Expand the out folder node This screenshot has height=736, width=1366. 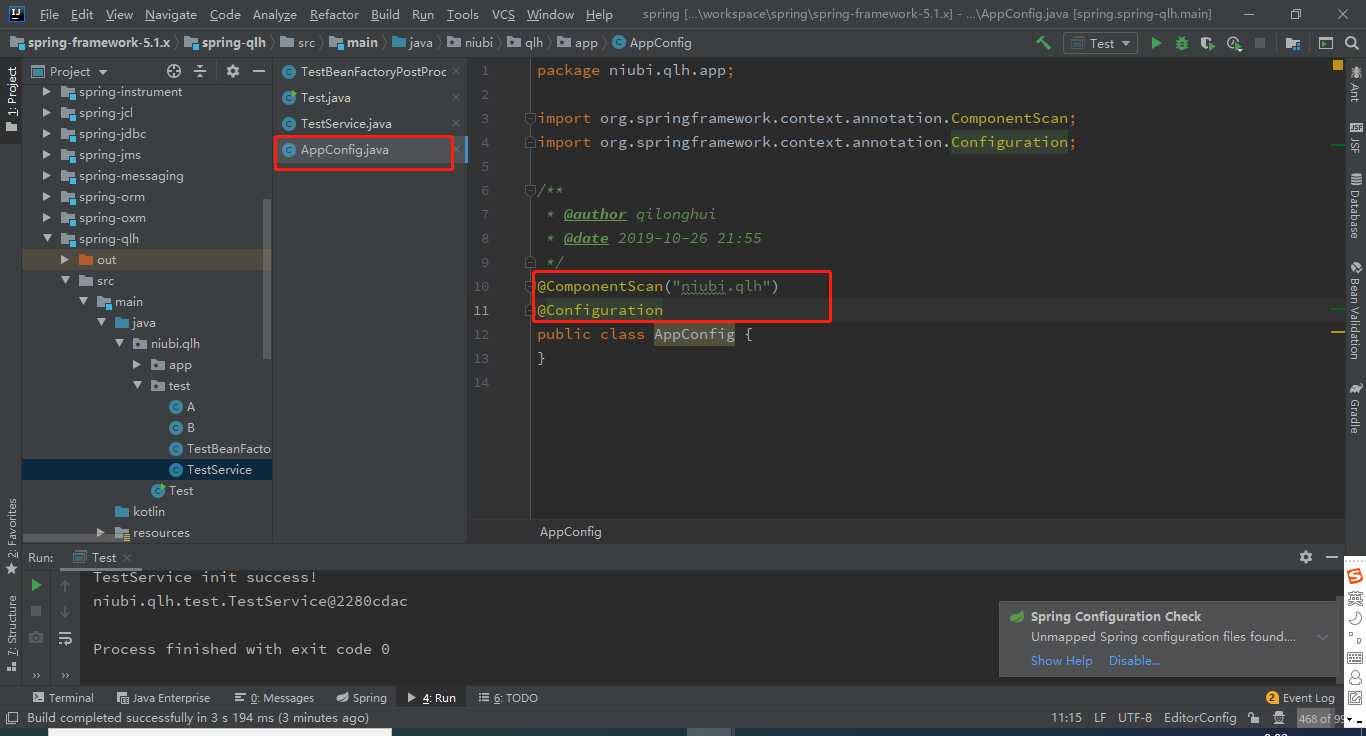[x=65, y=260]
